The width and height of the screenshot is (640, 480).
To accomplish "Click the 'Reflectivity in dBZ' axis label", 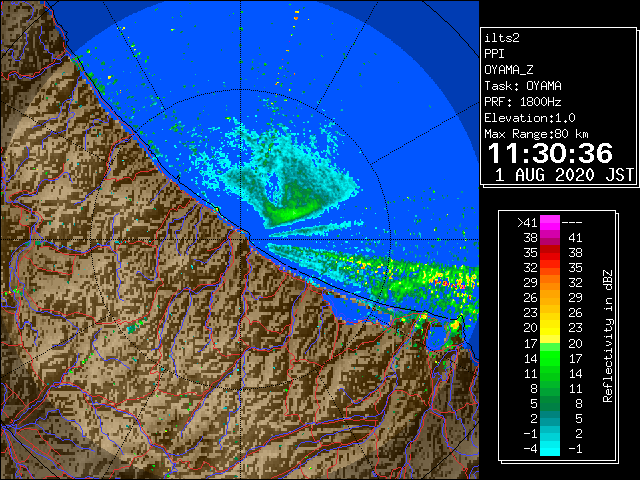I will click(x=608, y=336).
